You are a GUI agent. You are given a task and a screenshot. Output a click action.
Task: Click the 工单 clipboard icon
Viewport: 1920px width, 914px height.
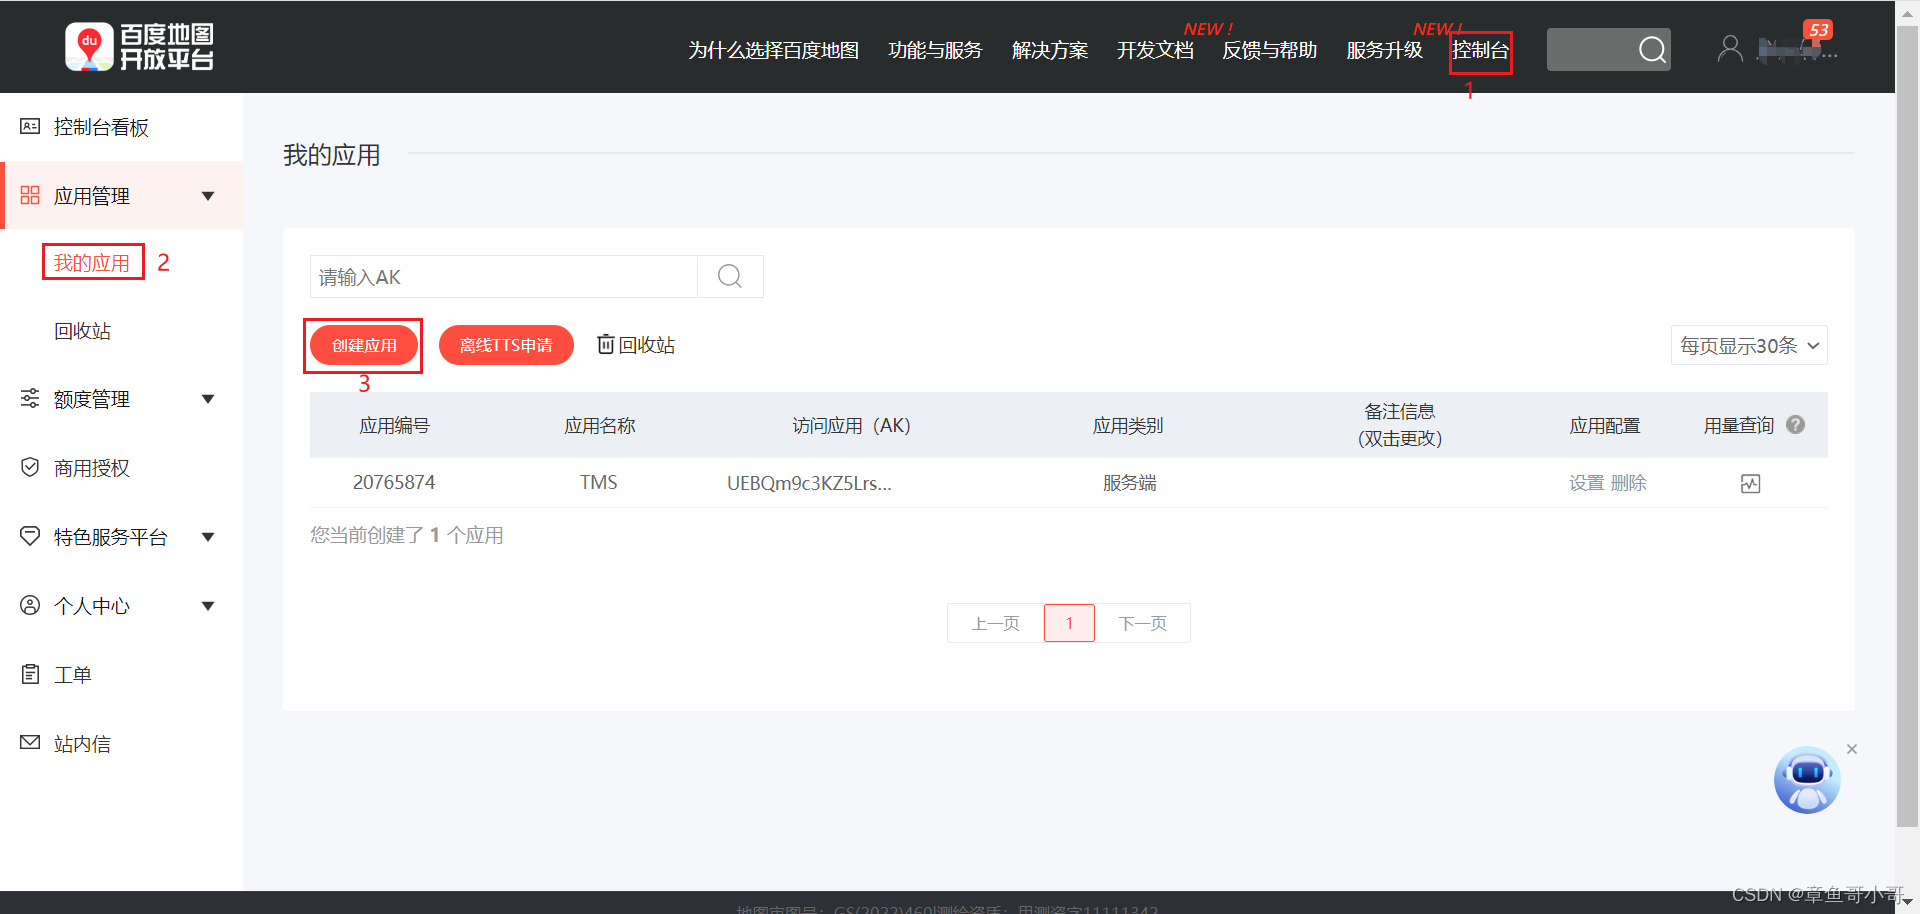pyautogui.click(x=30, y=674)
